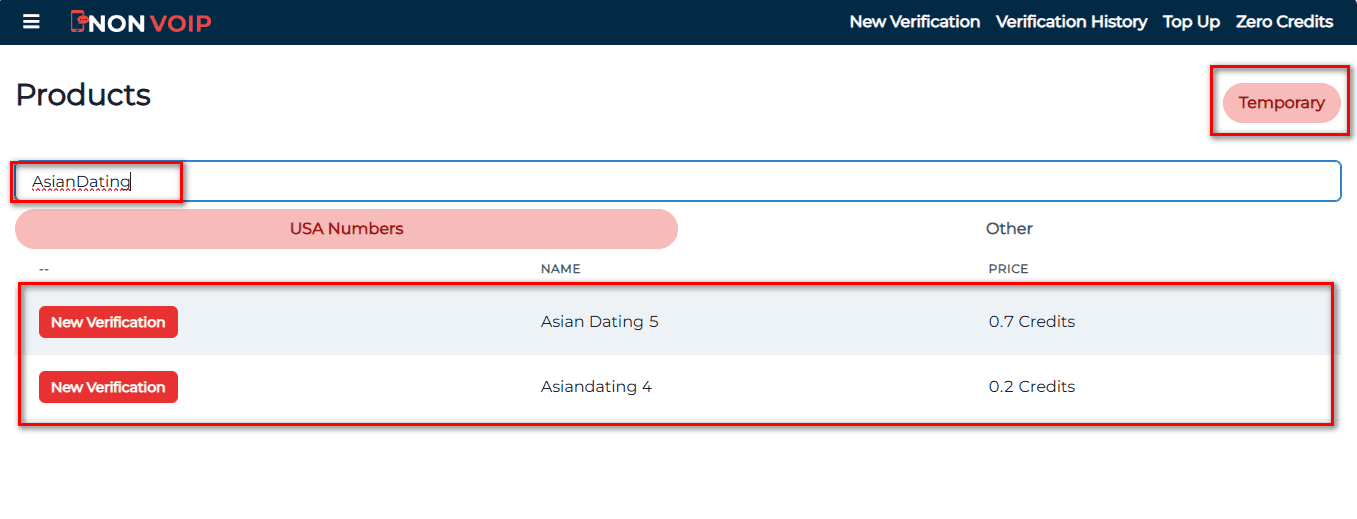Toggle the Temporary pill button
Image resolution: width=1357 pixels, height=519 pixels.
click(1281, 103)
